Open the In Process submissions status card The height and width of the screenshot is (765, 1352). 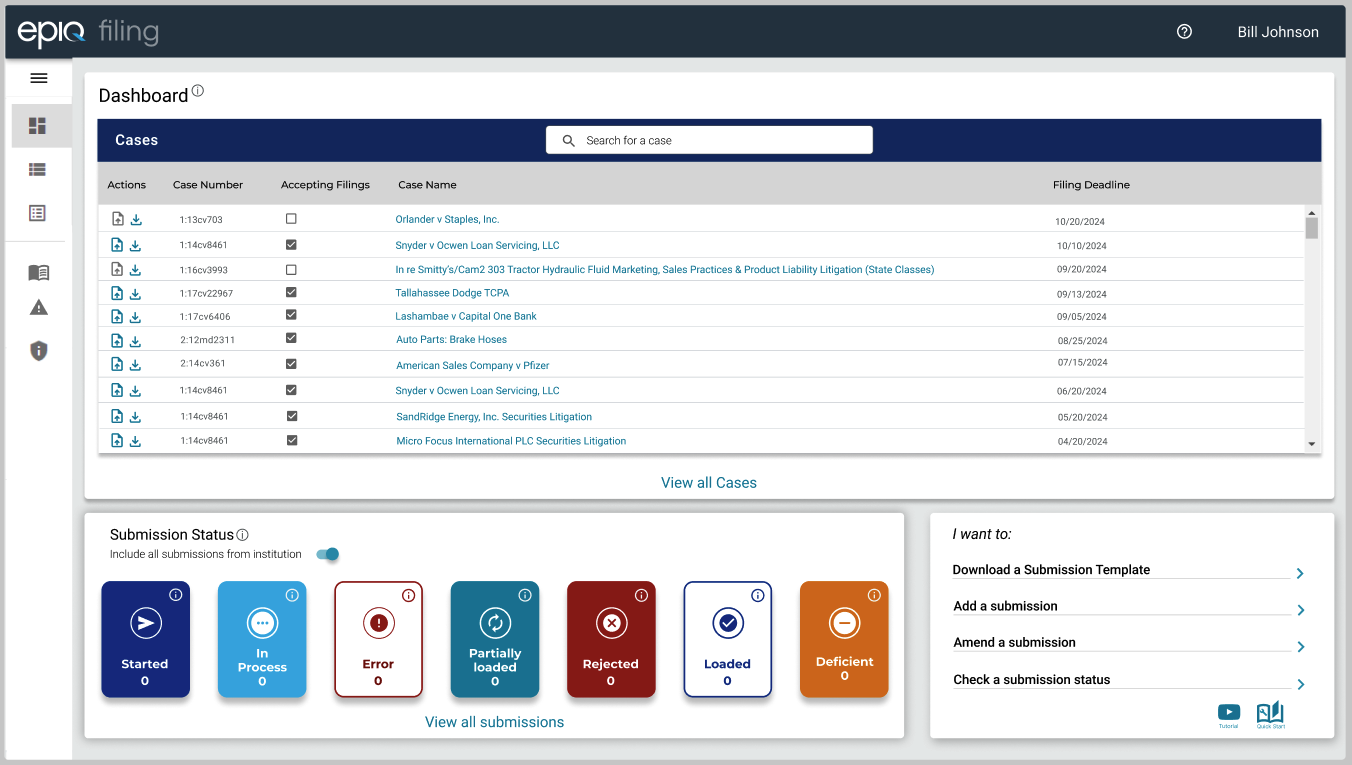coord(262,639)
